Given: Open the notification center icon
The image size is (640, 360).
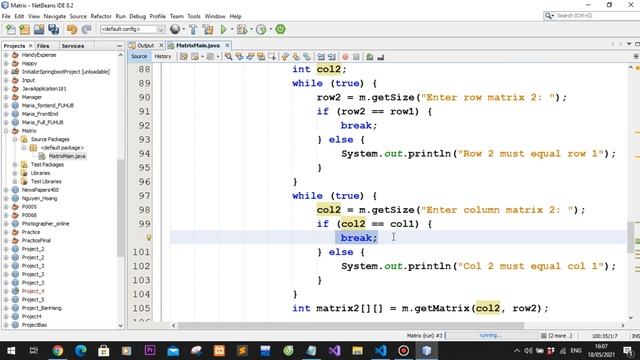Looking at the screenshot, I should point(628,351).
